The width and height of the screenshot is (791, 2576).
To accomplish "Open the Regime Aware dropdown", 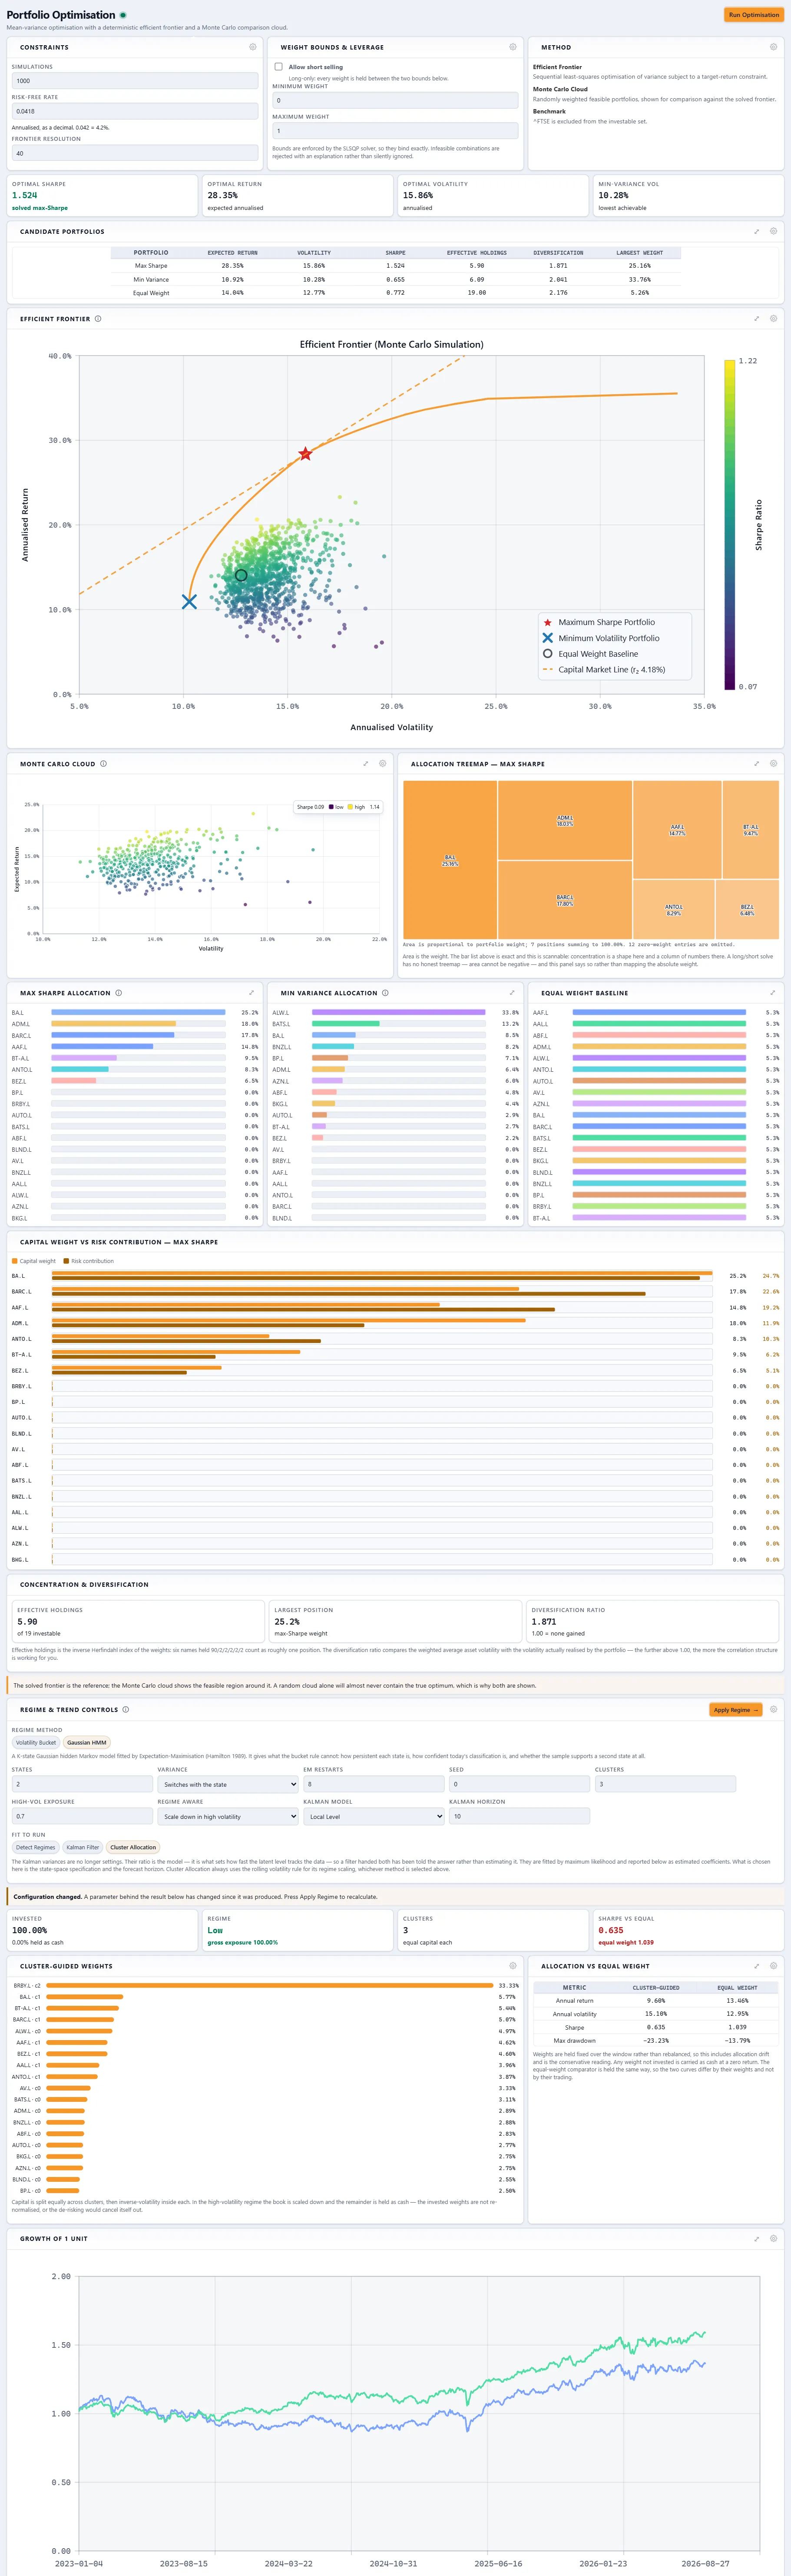I will [228, 1816].
